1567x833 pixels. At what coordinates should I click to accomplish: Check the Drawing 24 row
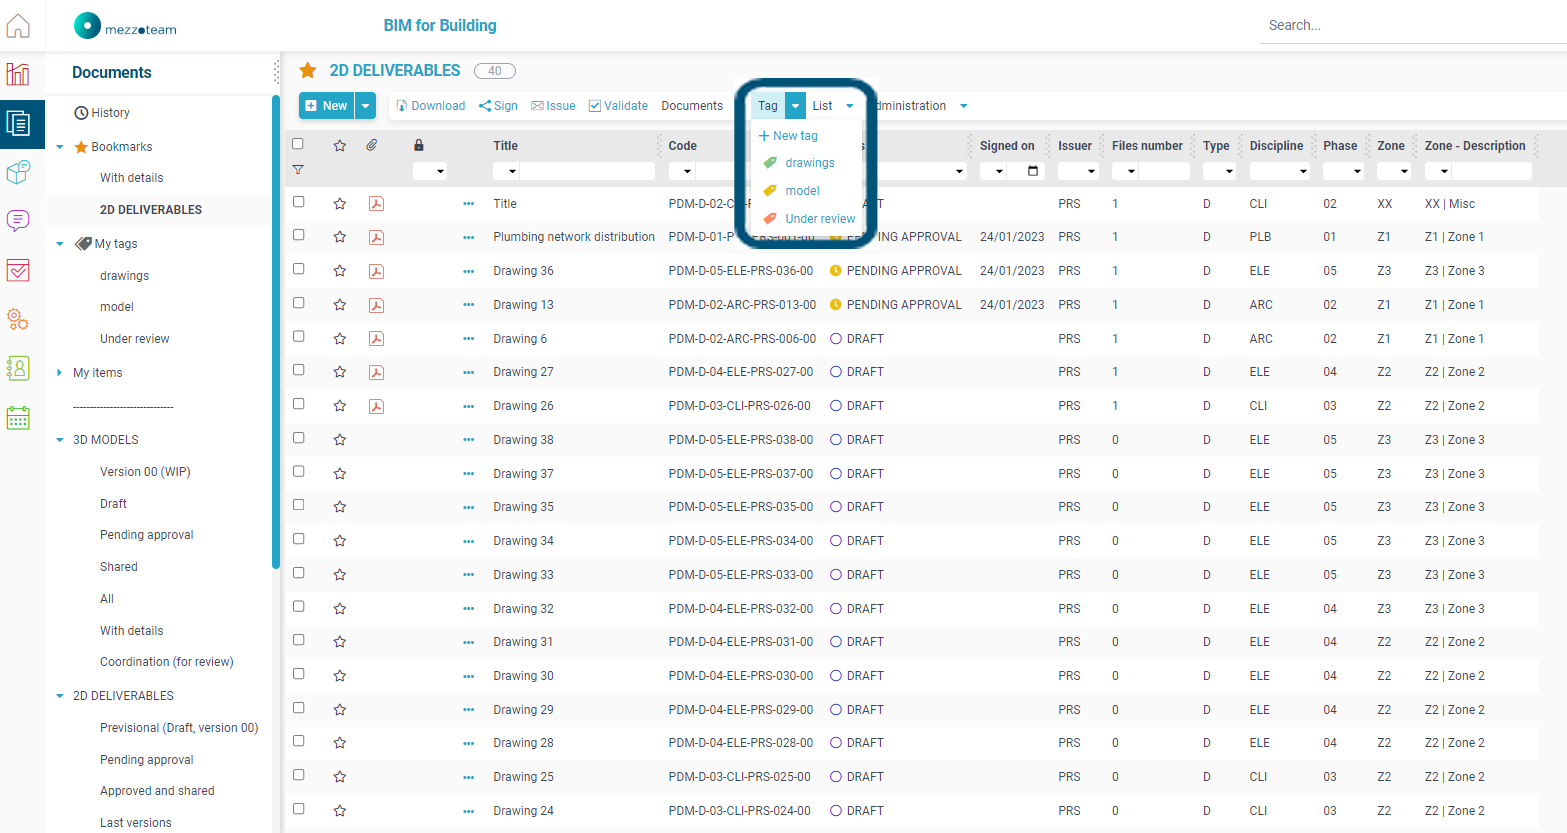click(x=298, y=809)
